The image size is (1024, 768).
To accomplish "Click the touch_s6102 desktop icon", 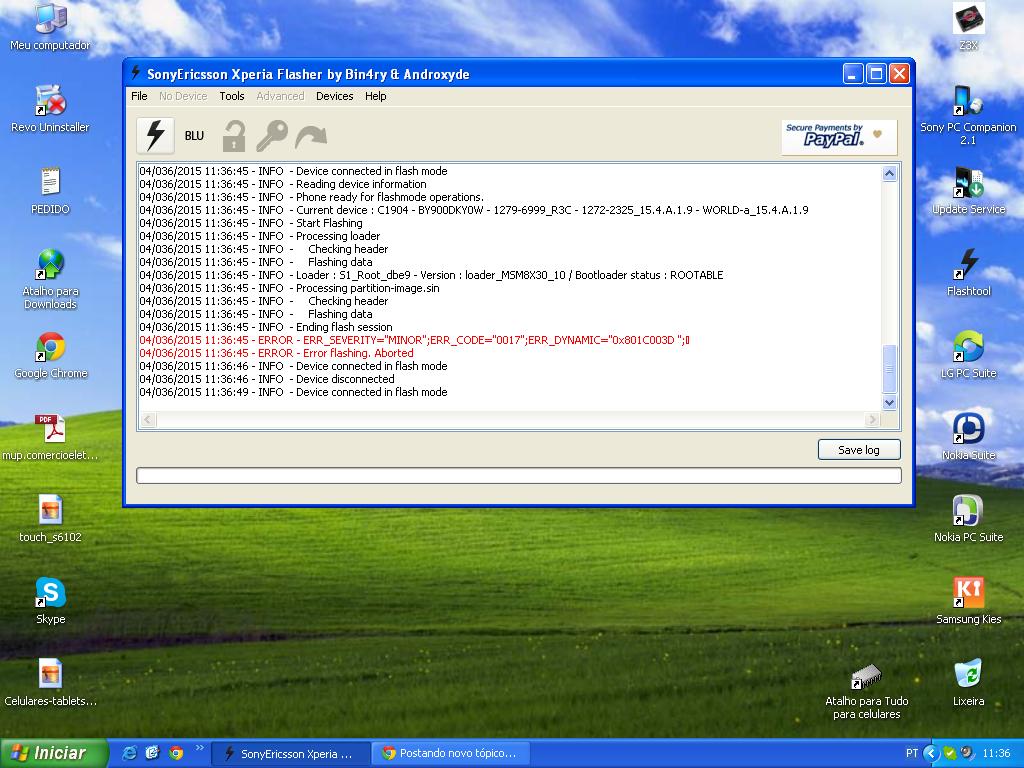I will point(50,519).
